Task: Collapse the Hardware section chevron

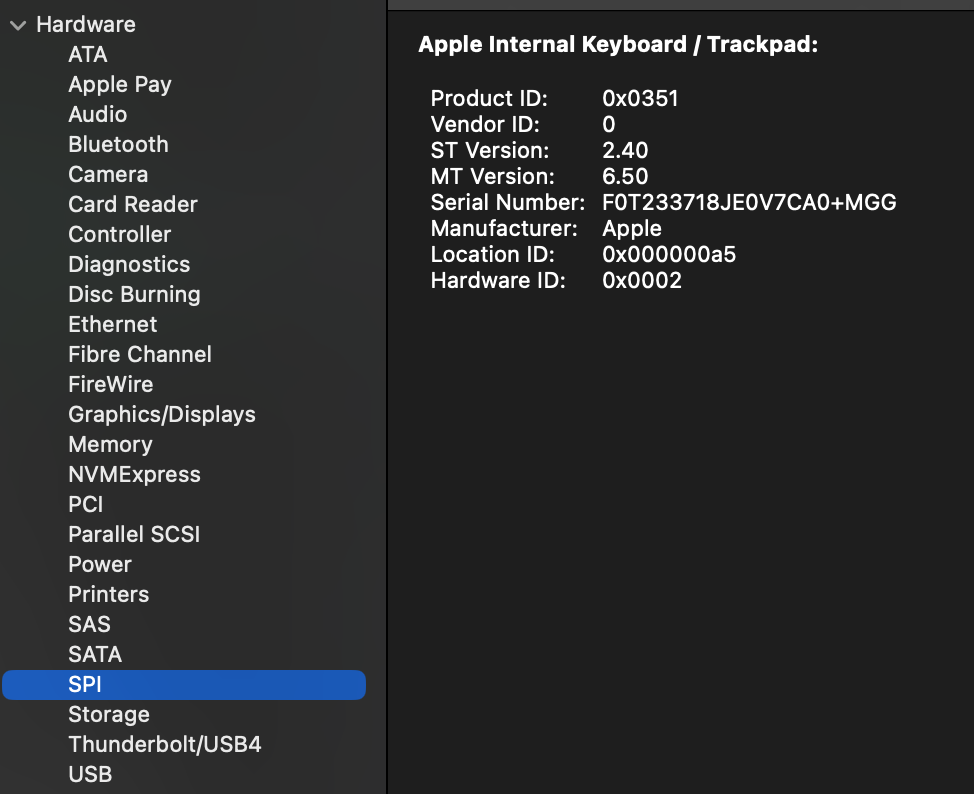Action: point(18,25)
